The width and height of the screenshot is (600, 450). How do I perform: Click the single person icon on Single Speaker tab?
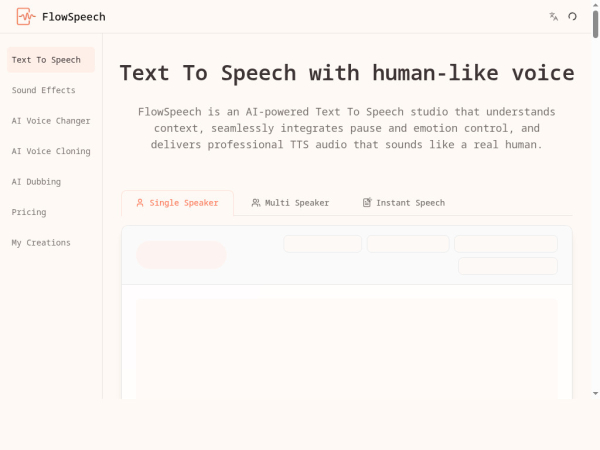point(140,203)
